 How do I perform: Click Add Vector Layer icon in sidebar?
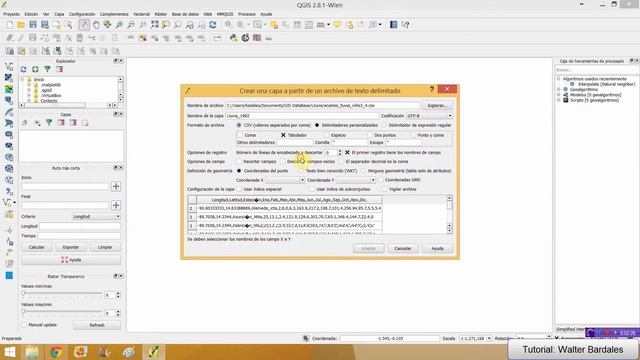click(9, 66)
